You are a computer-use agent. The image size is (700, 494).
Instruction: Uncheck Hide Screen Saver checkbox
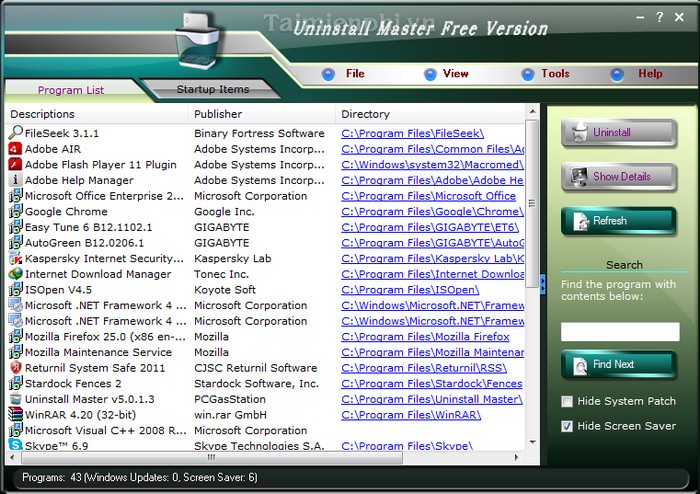coord(567,426)
